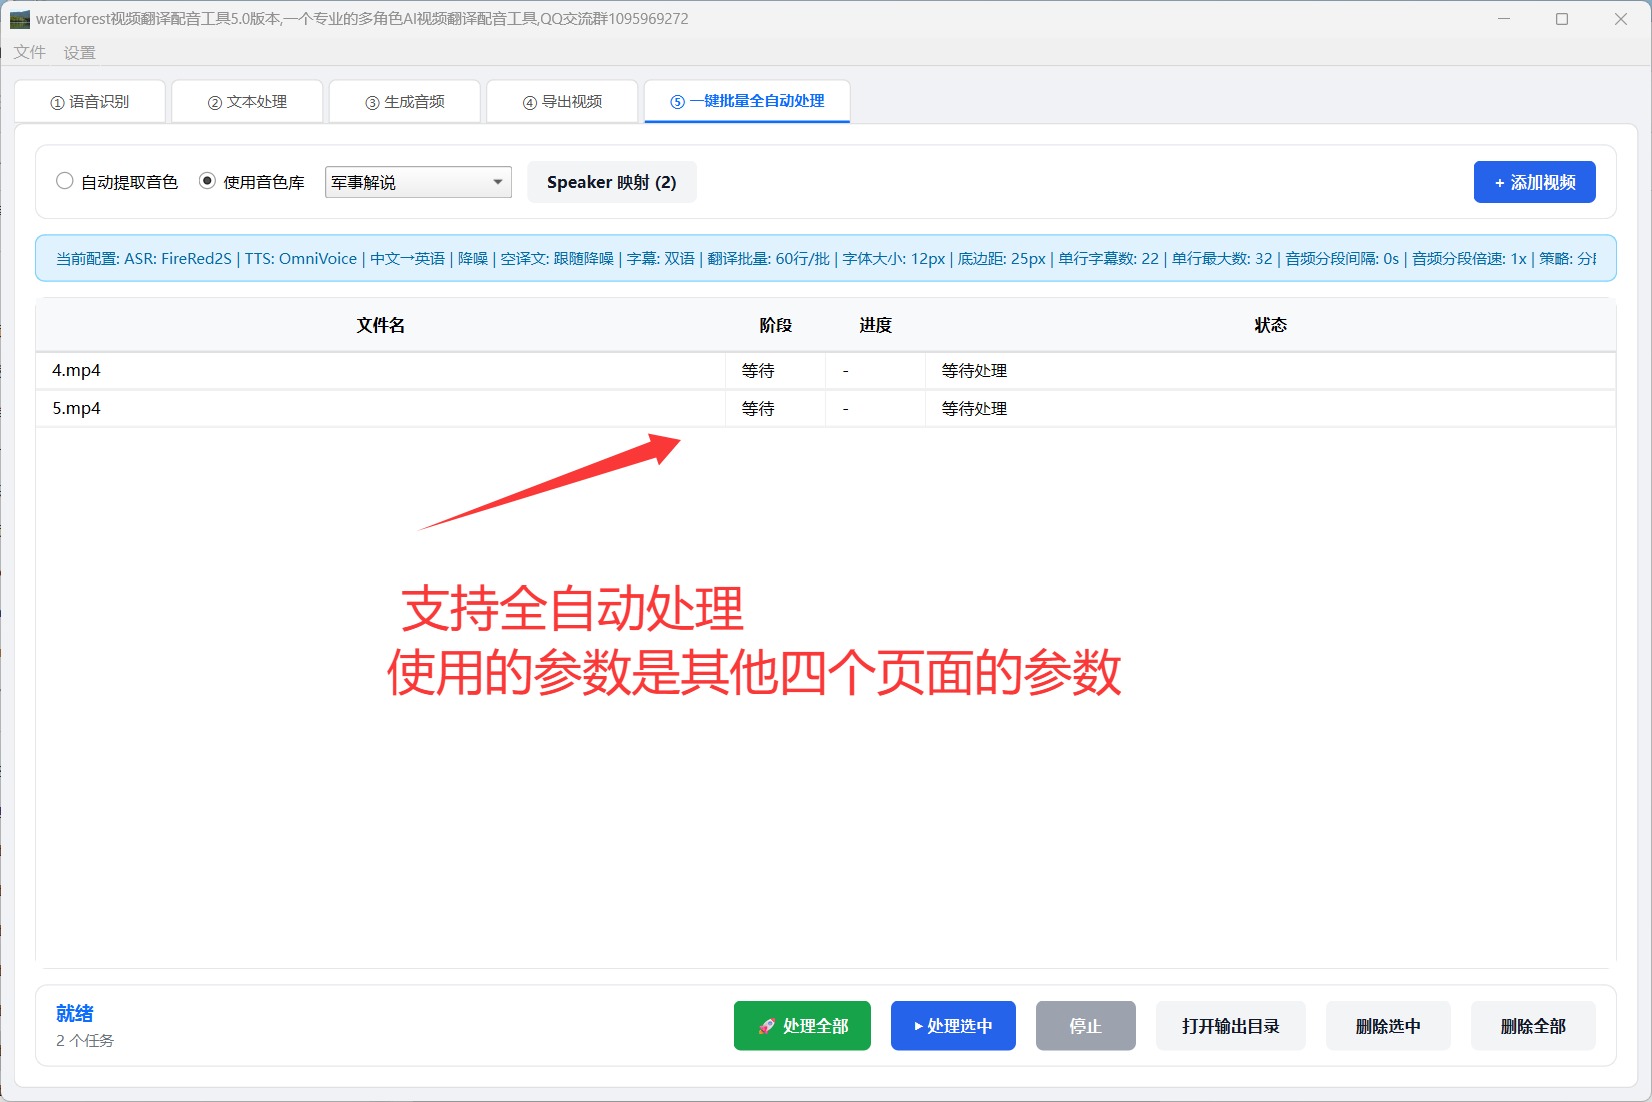Viewport: 1652px width, 1102px height.
Task: Click the ▸处理选中 button
Action: (x=953, y=1026)
